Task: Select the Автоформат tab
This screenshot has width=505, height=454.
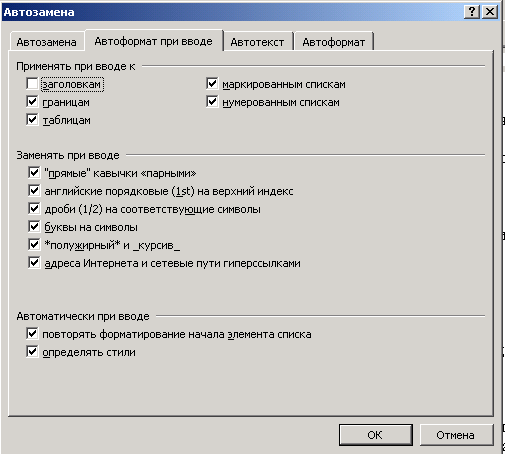Action: (333, 42)
